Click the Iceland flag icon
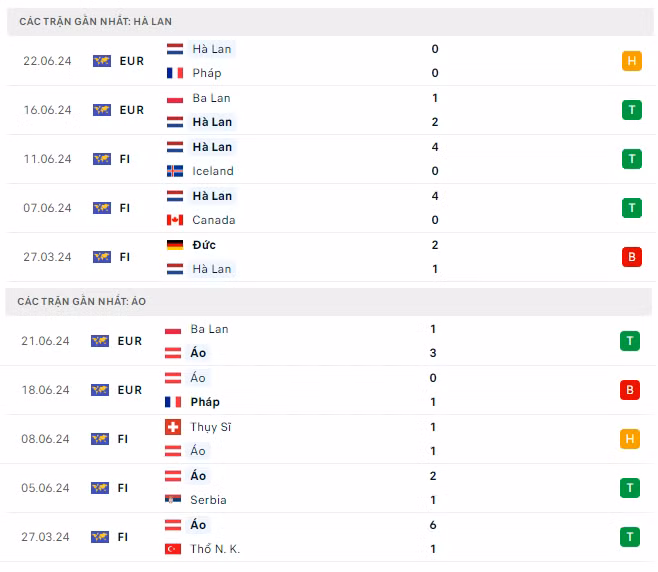The height and width of the screenshot is (572, 658). 175,171
